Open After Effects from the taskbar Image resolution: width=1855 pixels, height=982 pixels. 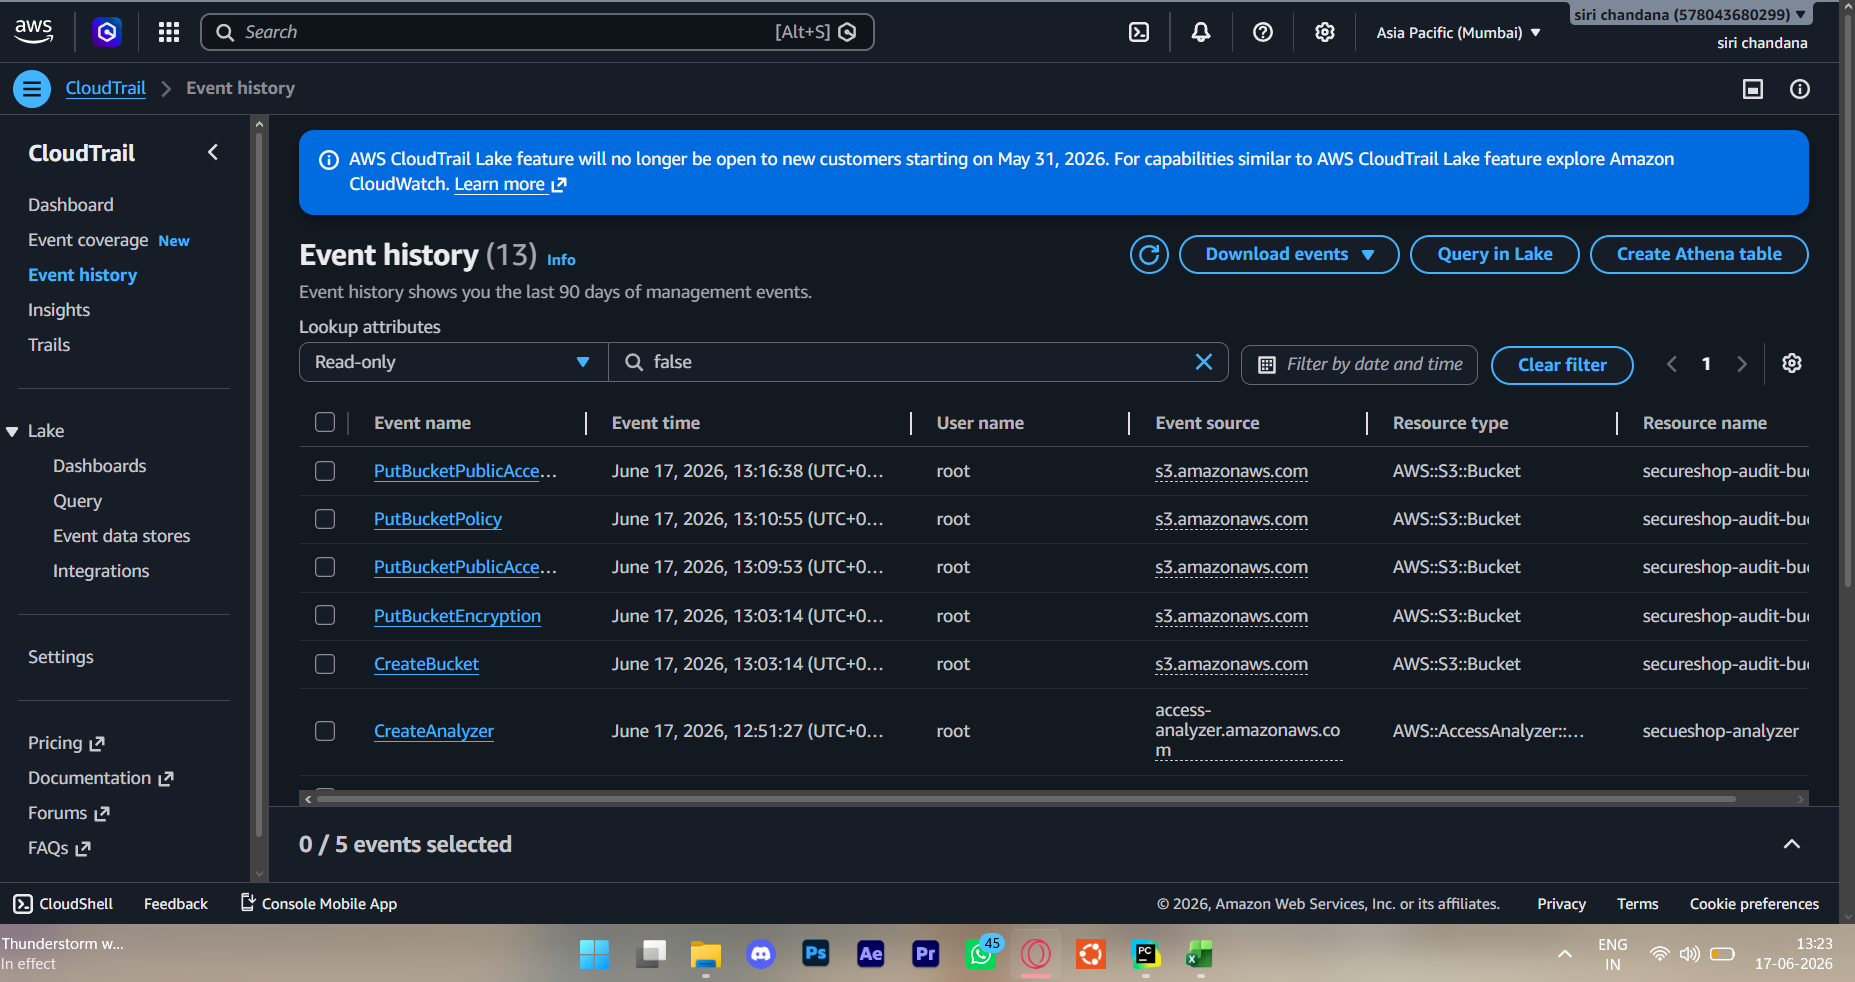(871, 954)
